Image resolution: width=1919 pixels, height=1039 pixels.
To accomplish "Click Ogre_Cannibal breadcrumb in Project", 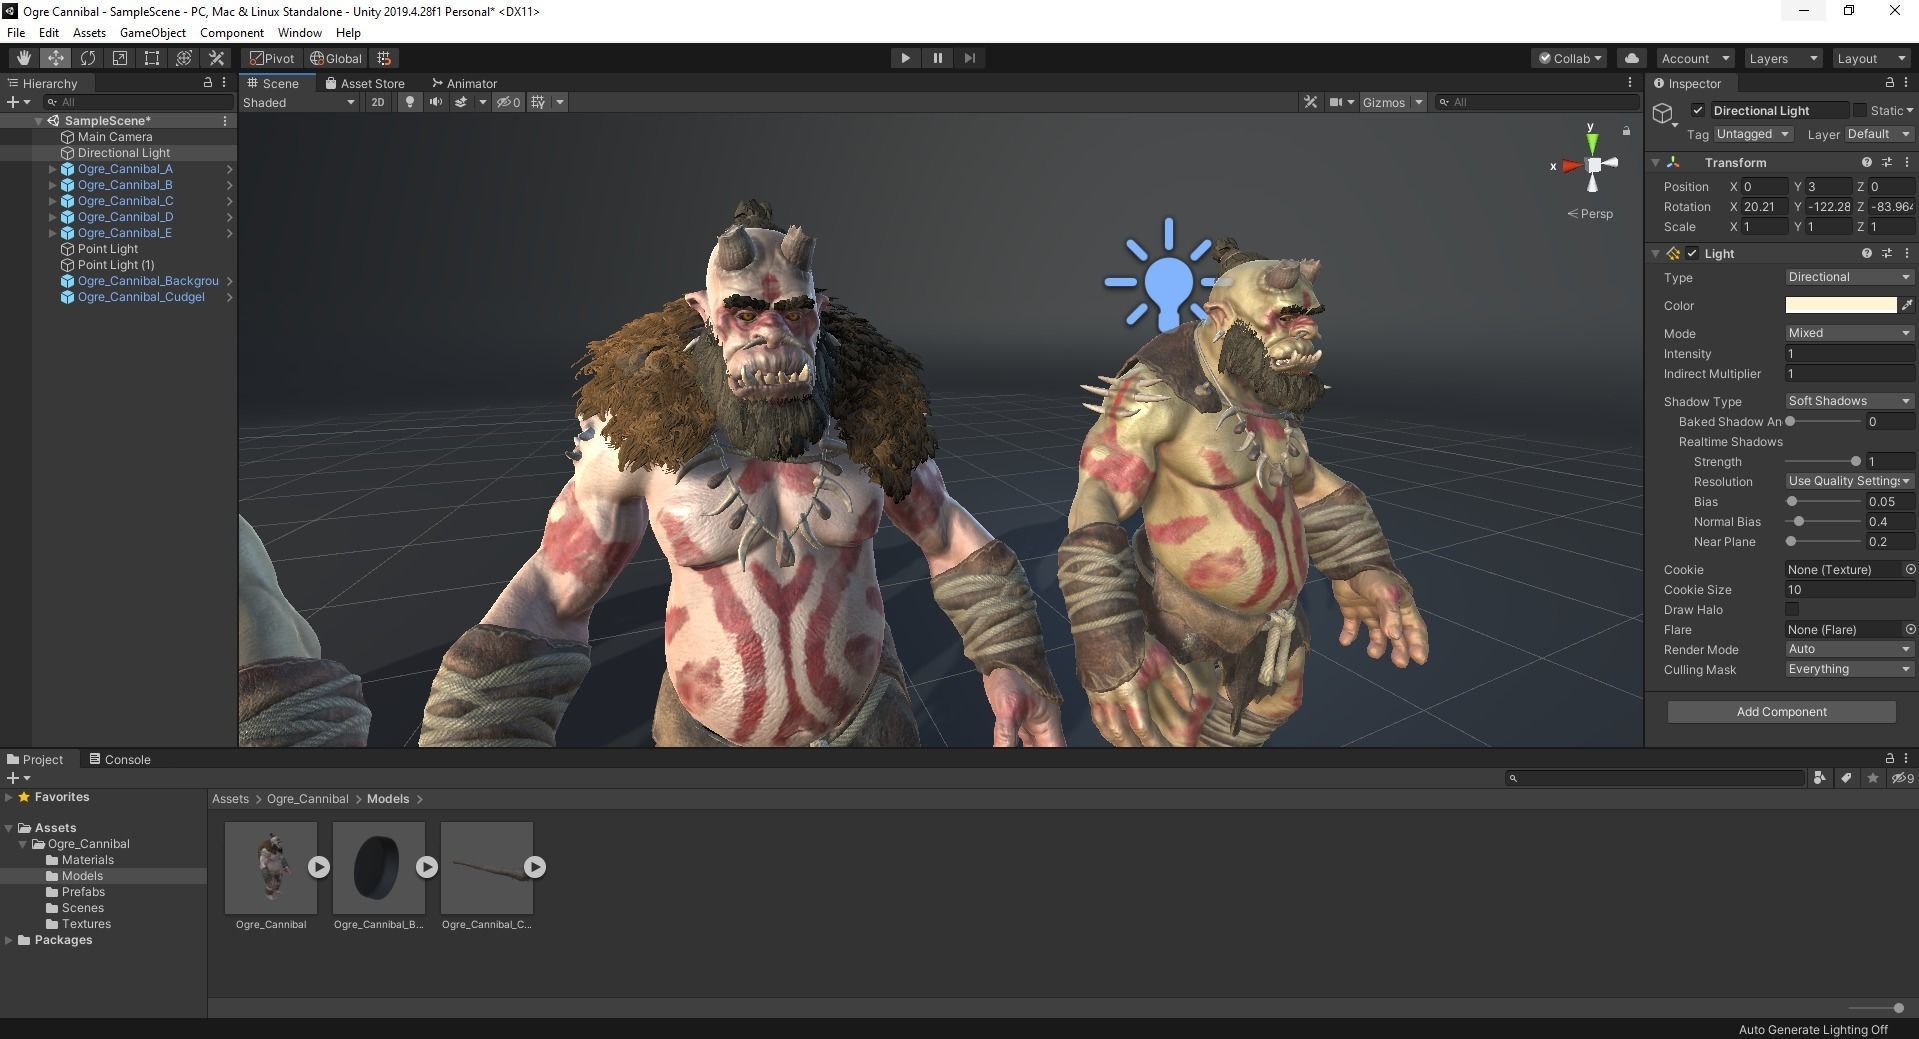I will tap(307, 799).
